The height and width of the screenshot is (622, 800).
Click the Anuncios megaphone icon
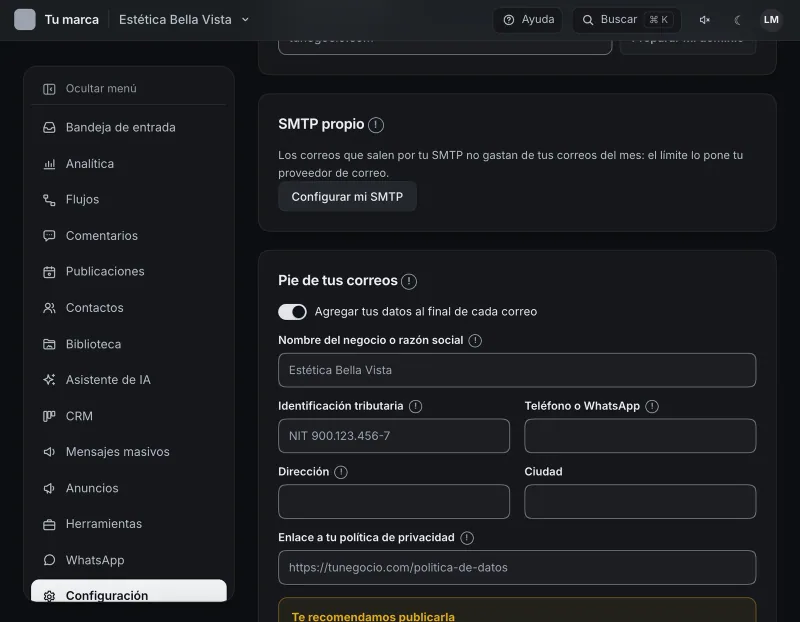point(49,488)
